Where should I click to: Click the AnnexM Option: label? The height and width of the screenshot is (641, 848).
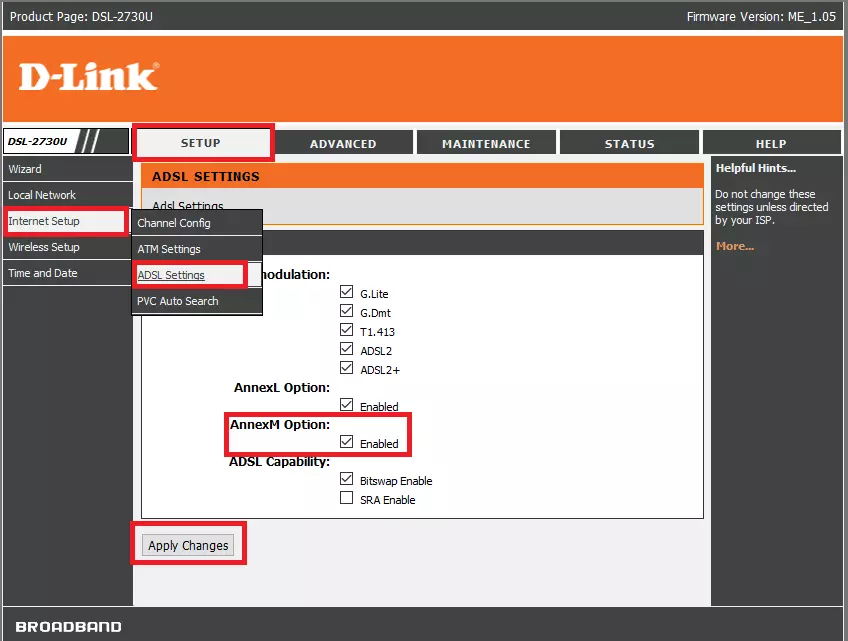(280, 425)
